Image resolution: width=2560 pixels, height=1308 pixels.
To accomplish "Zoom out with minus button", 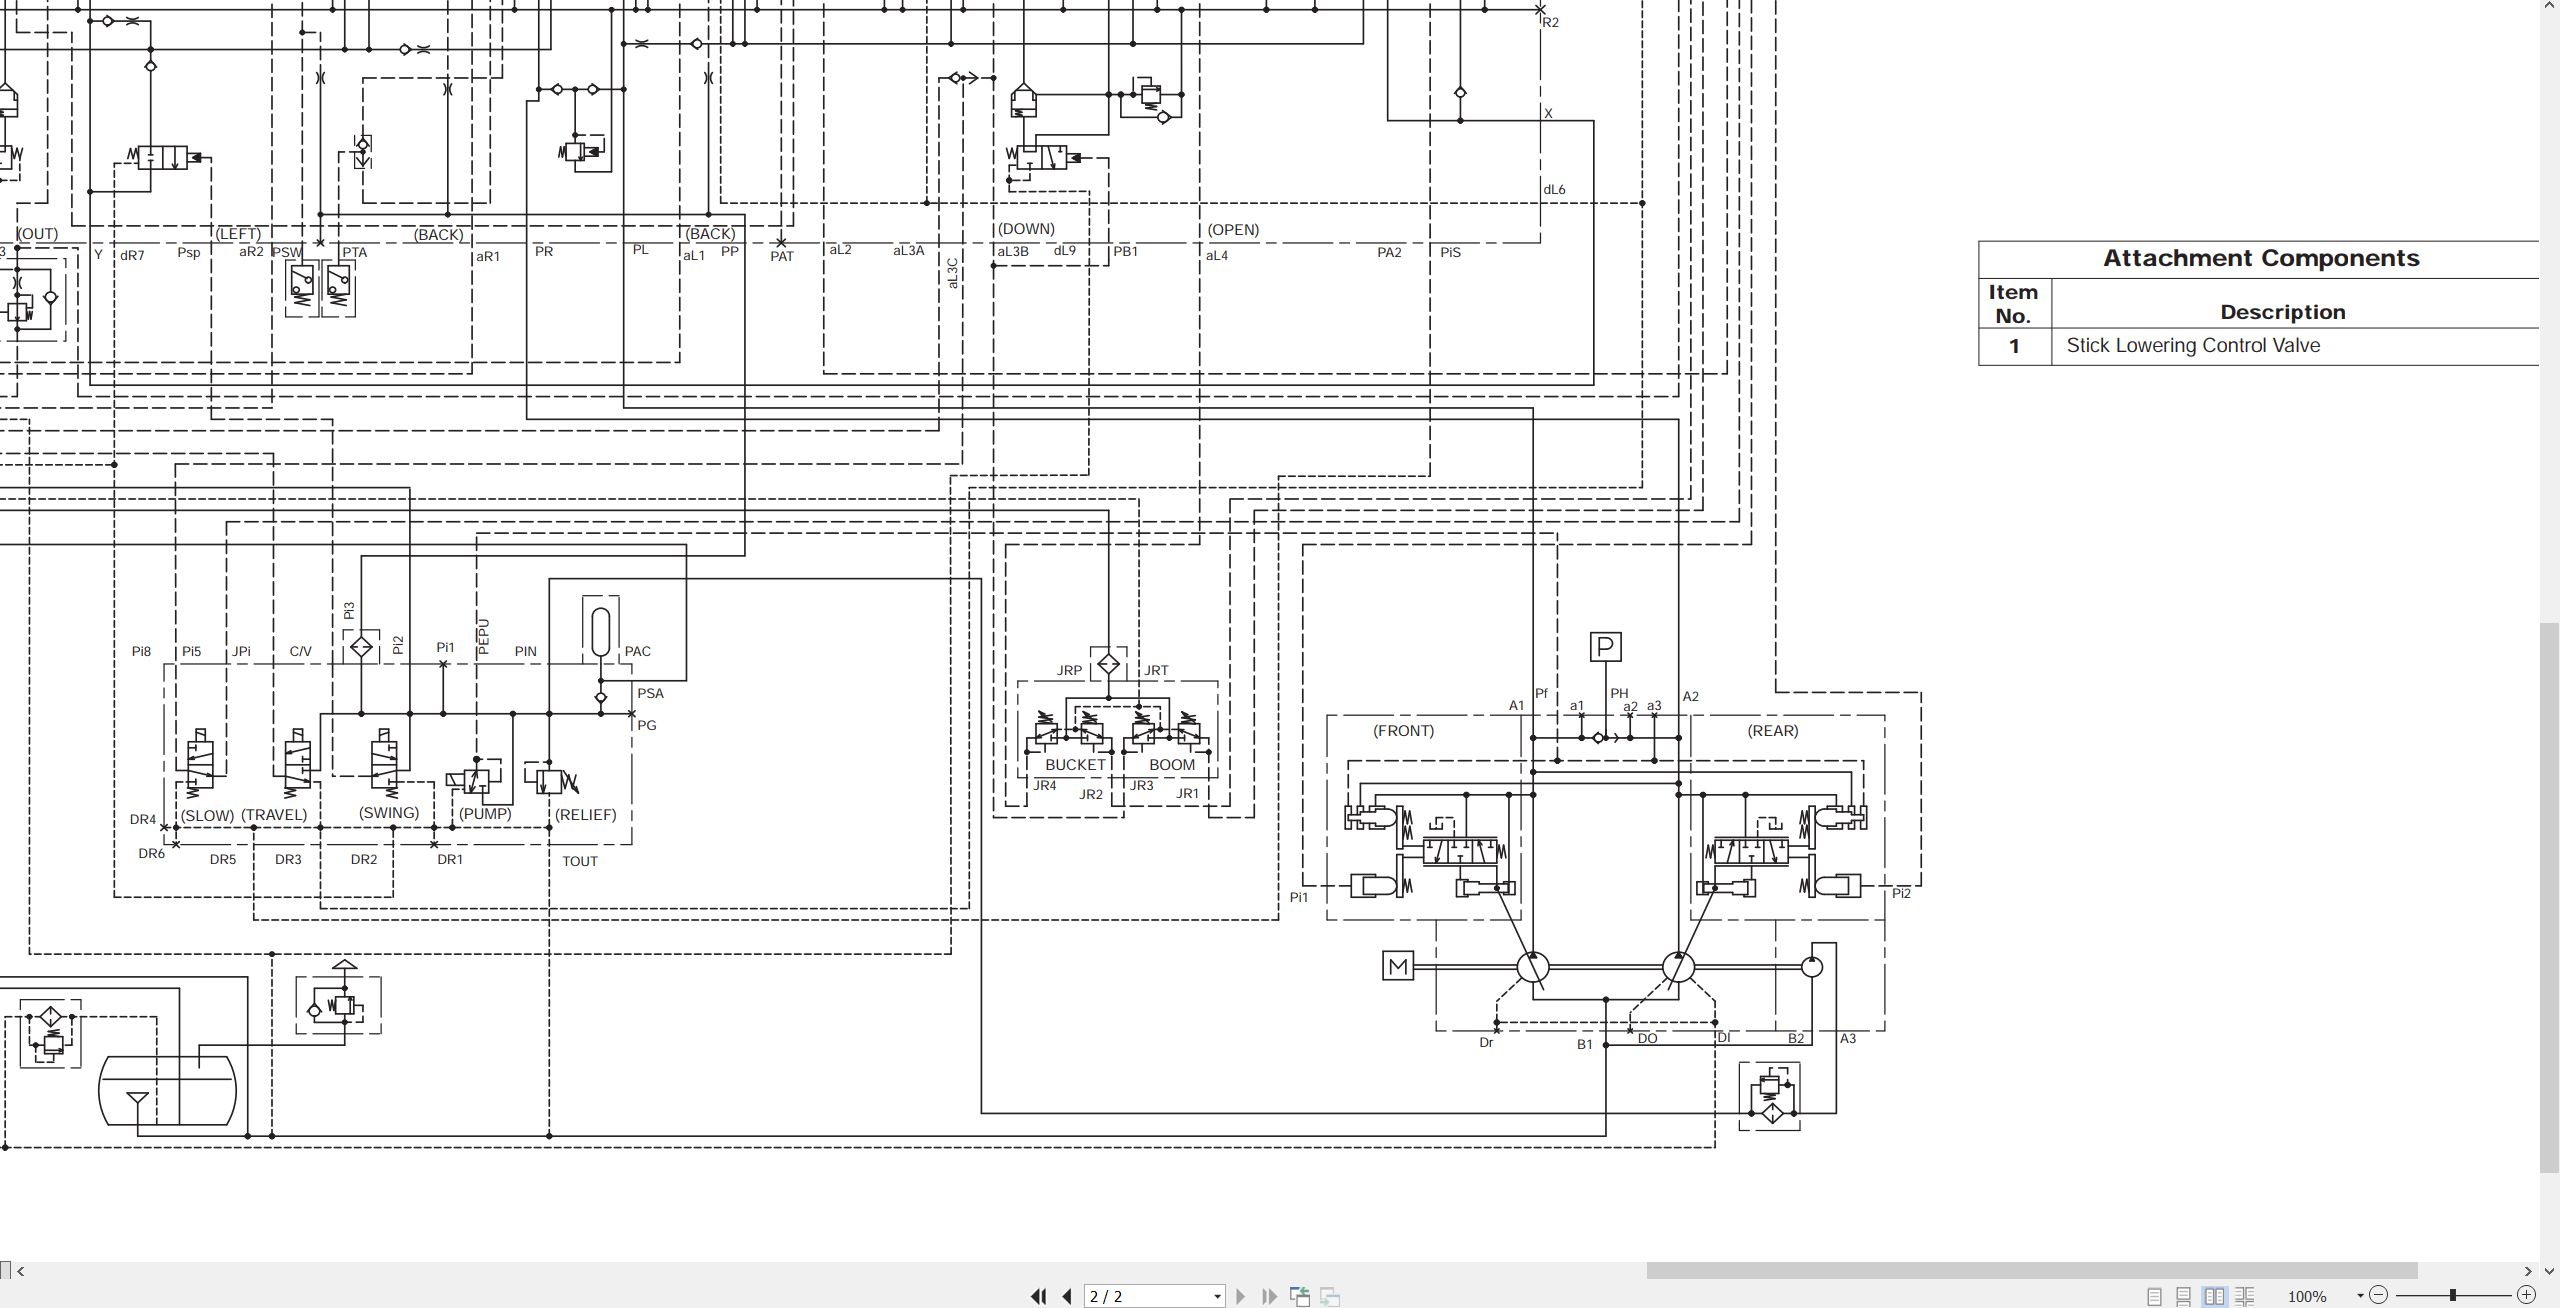I will click(2379, 1295).
